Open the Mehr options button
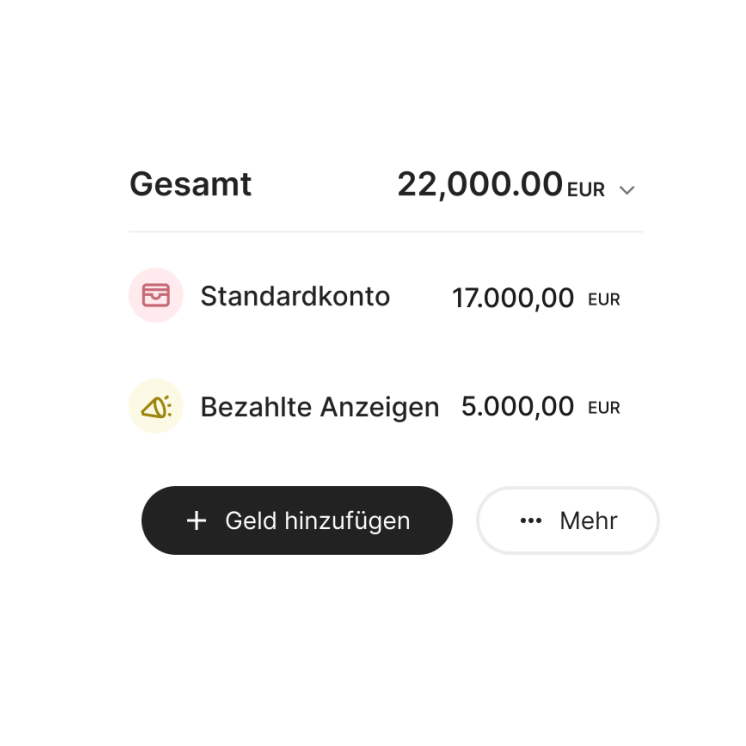The height and width of the screenshot is (746, 746). click(x=567, y=520)
